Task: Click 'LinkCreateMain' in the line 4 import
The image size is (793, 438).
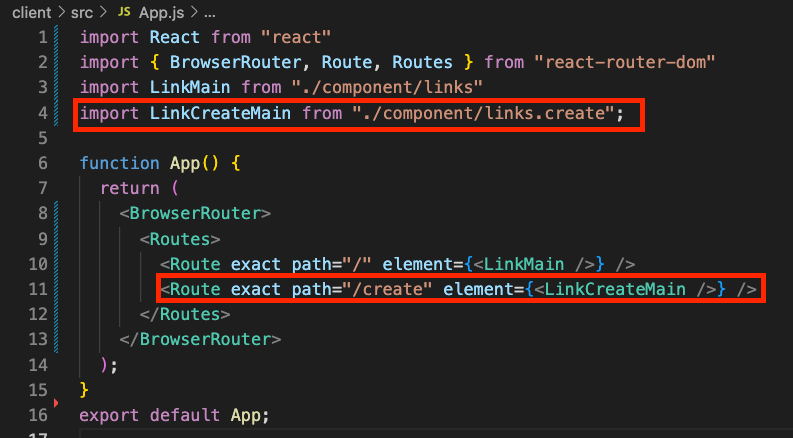Action: tap(220, 113)
